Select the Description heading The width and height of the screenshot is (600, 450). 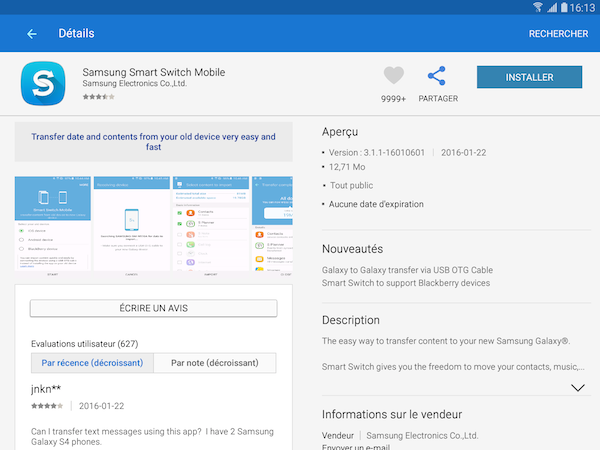[351, 320]
